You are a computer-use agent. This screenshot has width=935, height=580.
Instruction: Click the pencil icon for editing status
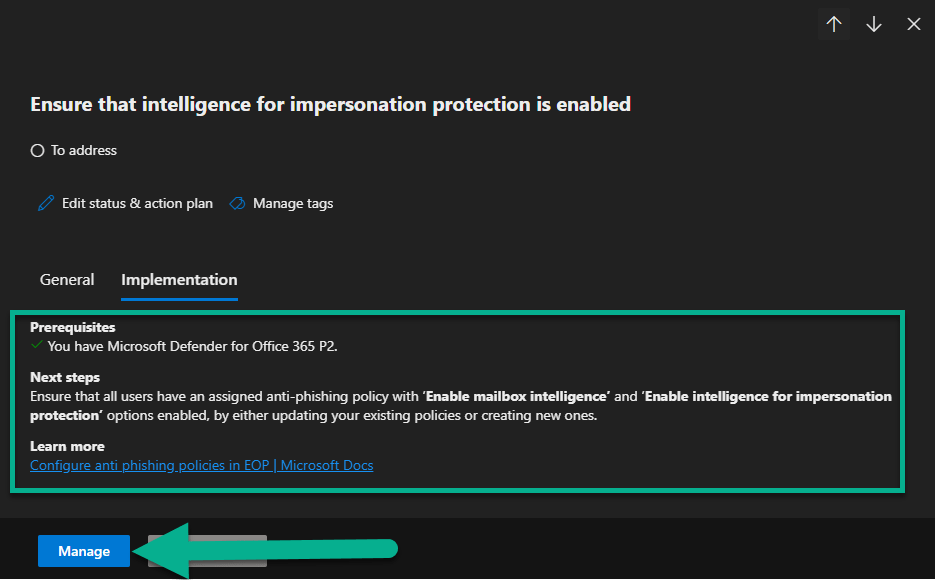point(45,203)
